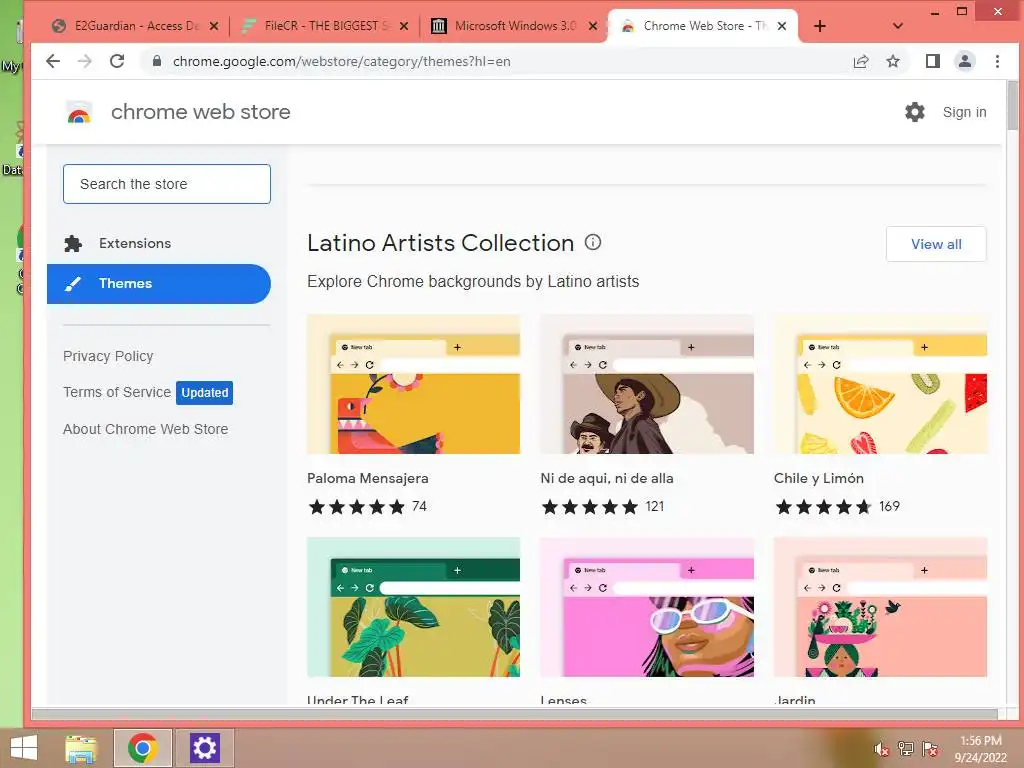
Task: Open Chrome three-dot menu
Action: (997, 61)
